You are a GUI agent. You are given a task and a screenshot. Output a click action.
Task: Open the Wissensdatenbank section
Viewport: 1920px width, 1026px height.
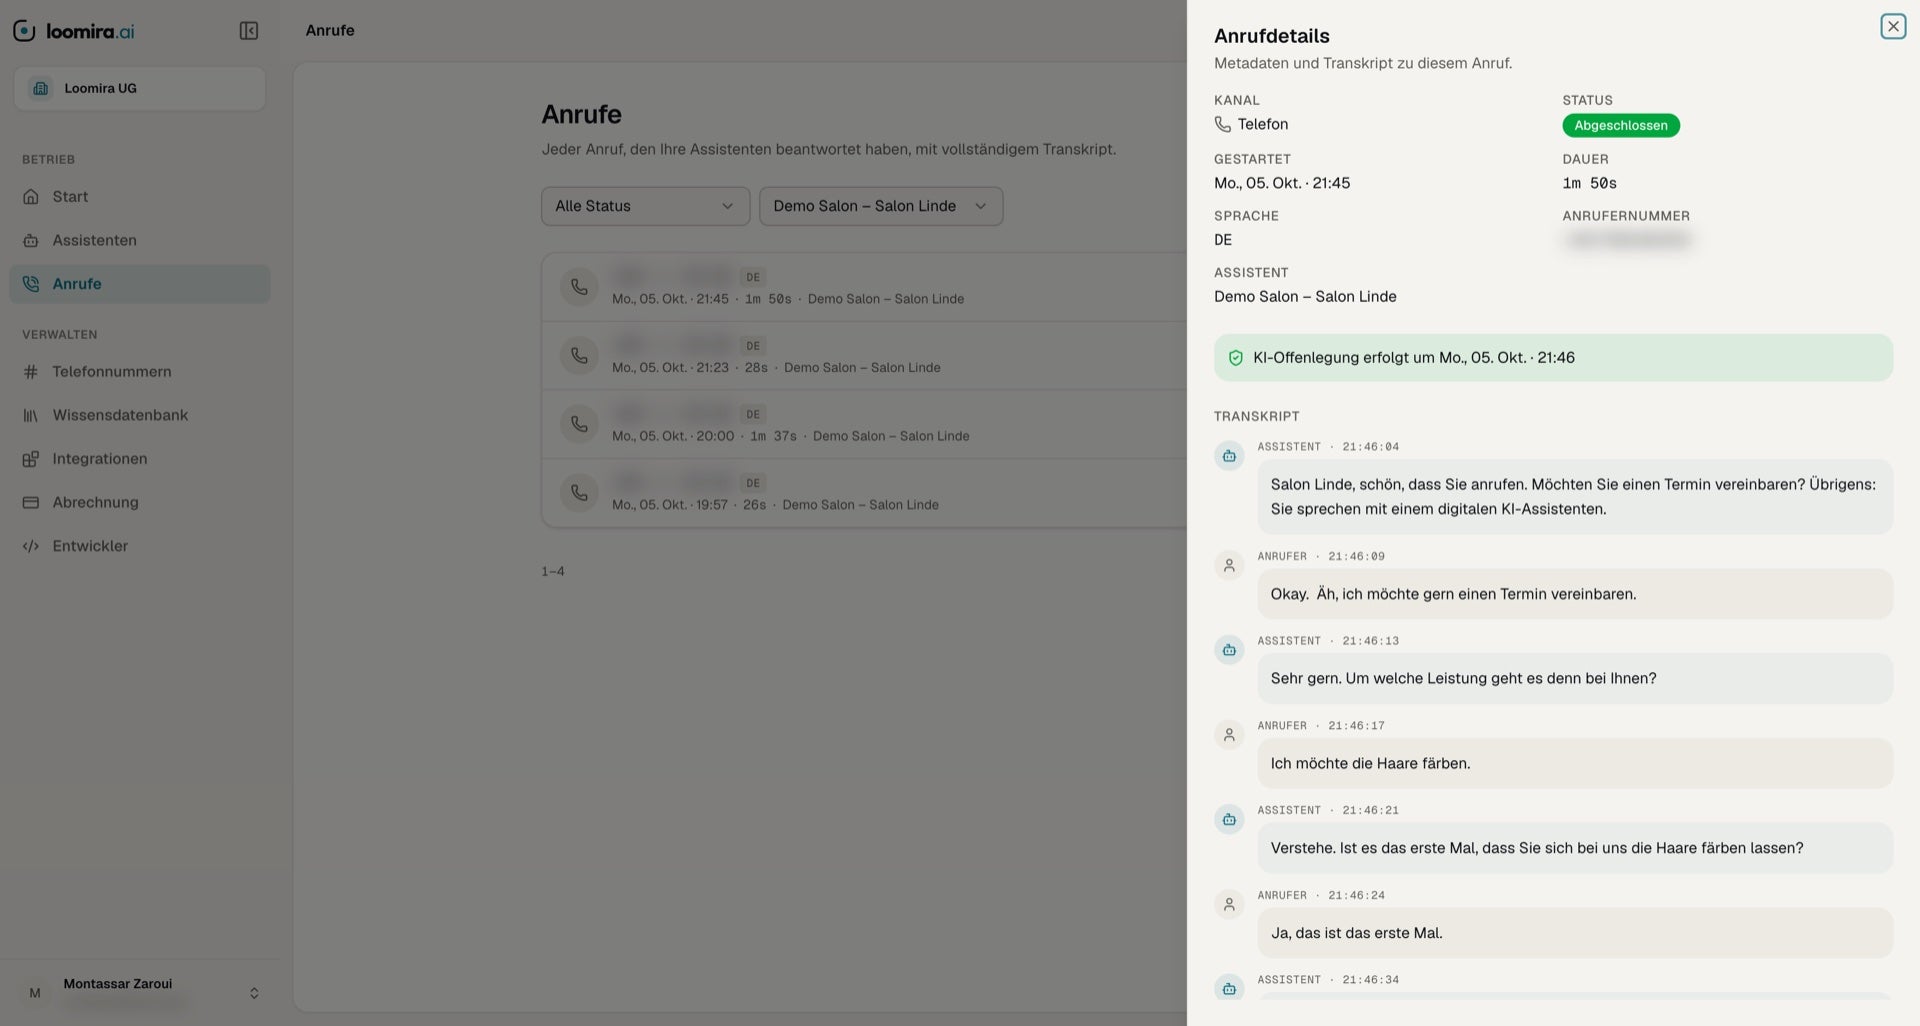click(140, 415)
